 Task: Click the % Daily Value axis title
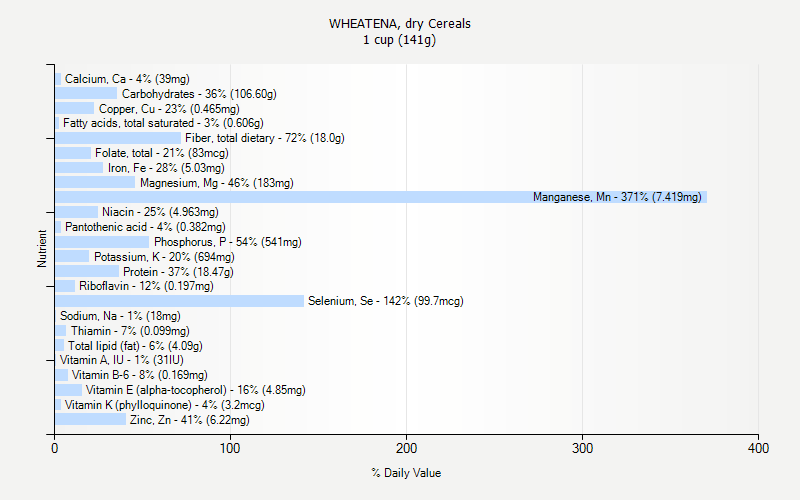[x=406, y=473]
